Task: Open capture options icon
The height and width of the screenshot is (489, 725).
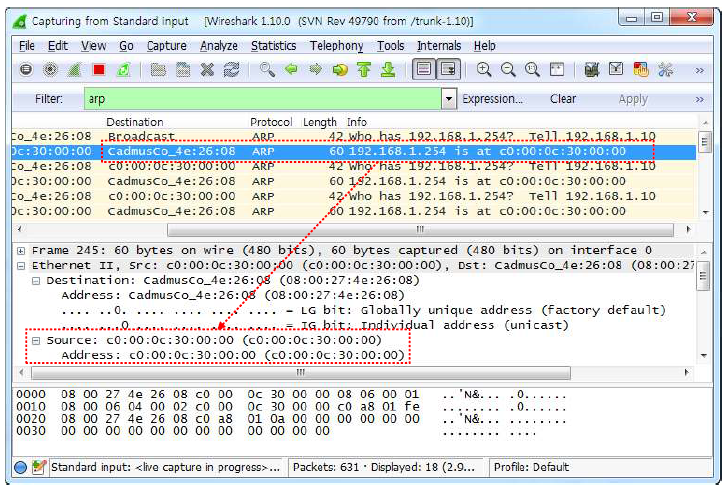Action: click(x=50, y=70)
